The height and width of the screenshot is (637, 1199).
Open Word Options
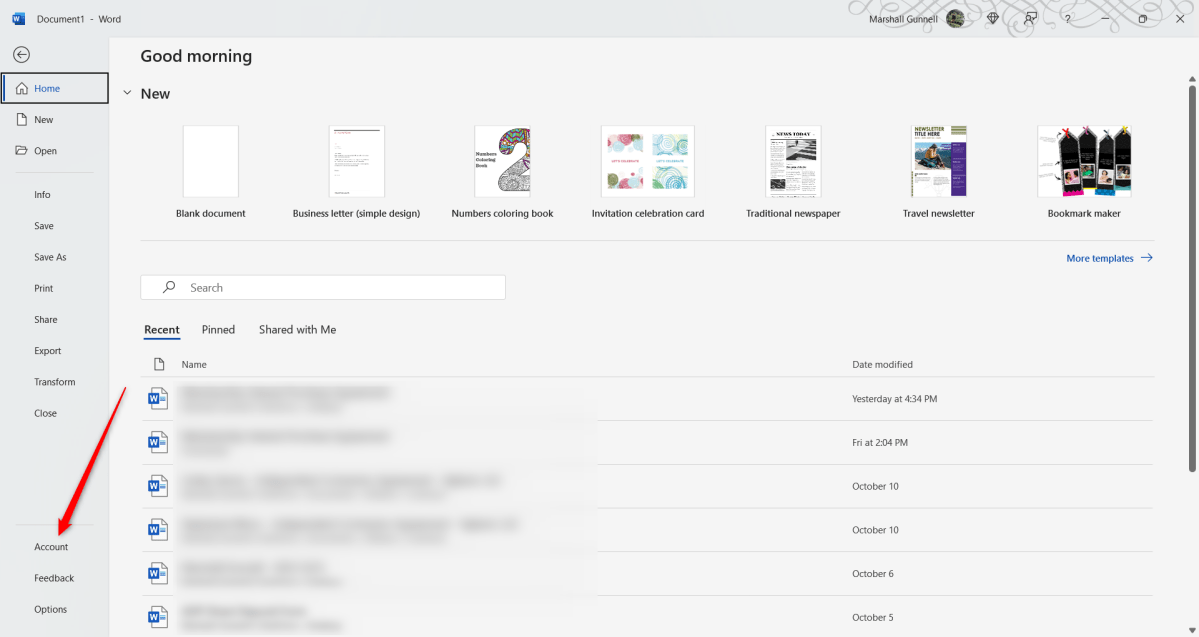point(50,609)
